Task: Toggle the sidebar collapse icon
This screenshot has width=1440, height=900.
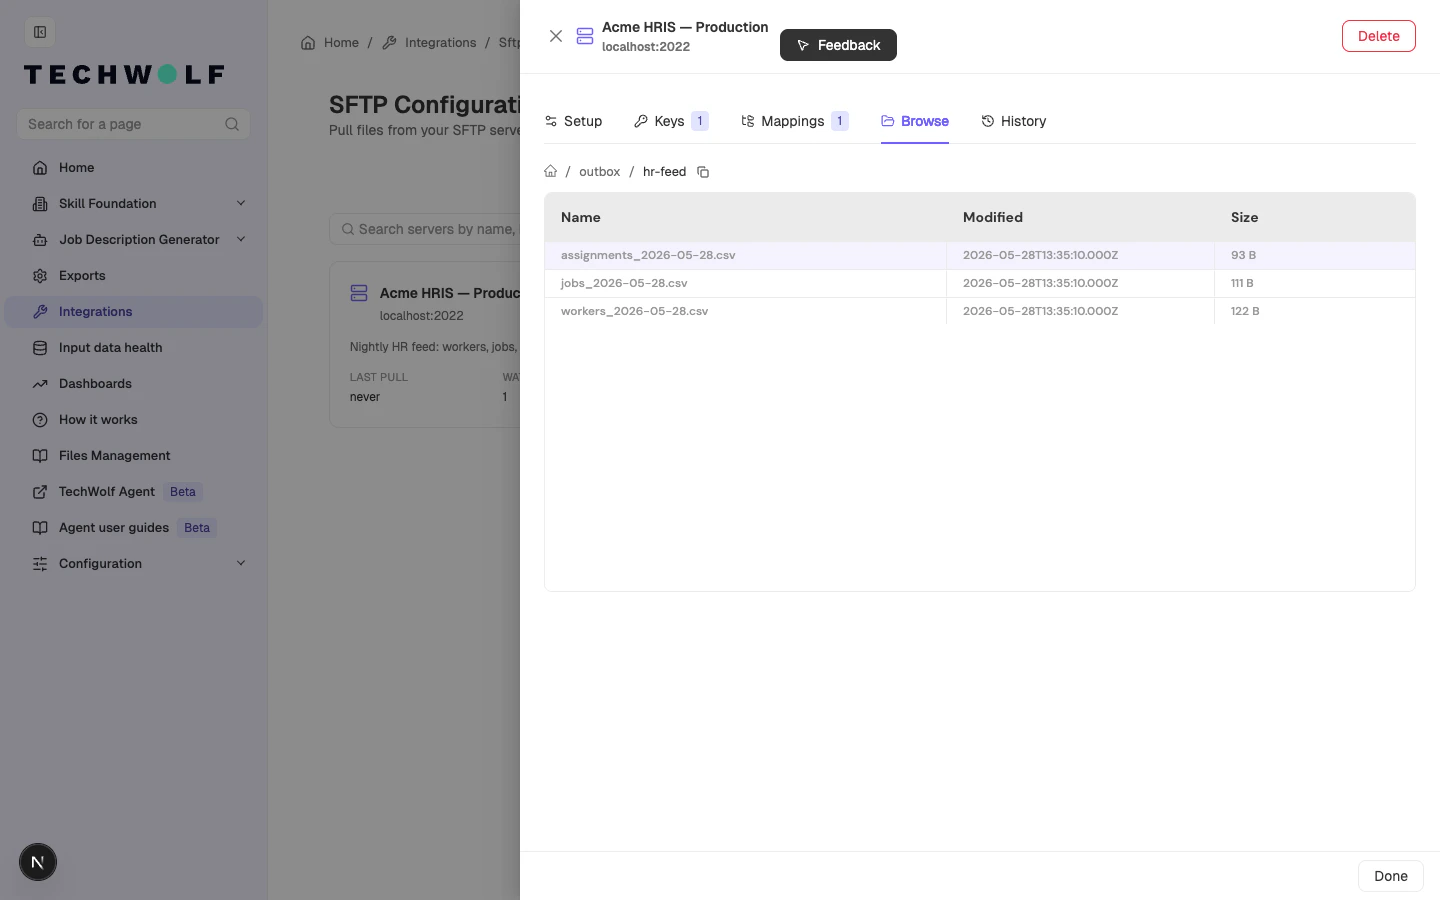Action: point(40,32)
